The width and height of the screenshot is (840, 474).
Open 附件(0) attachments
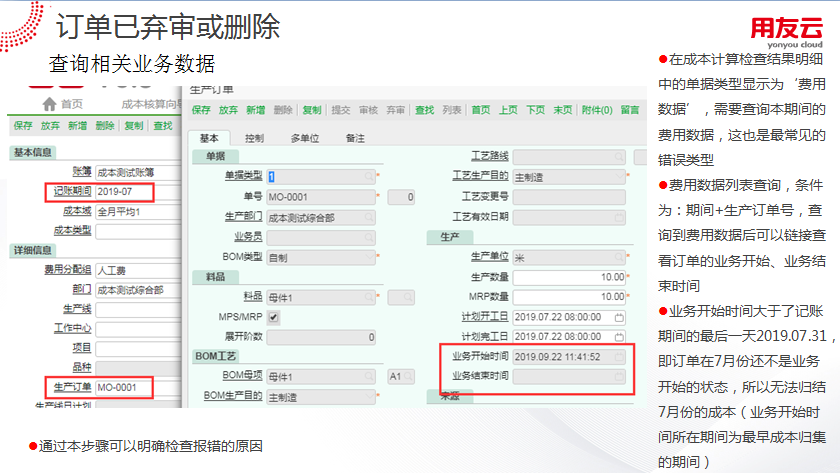tap(596, 110)
